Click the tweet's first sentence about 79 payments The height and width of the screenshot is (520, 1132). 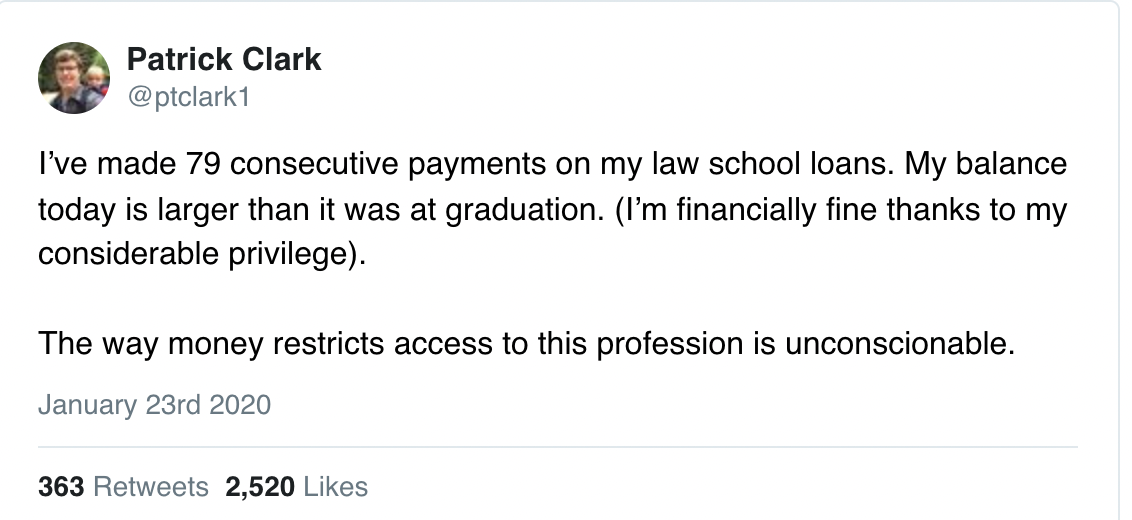click(x=467, y=164)
